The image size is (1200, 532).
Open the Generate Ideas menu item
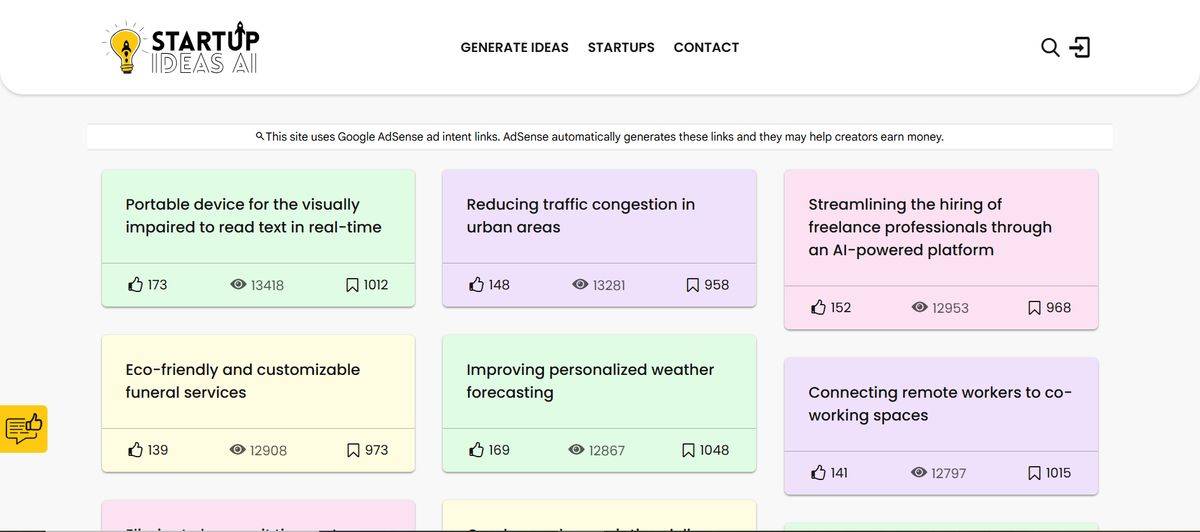tap(514, 47)
